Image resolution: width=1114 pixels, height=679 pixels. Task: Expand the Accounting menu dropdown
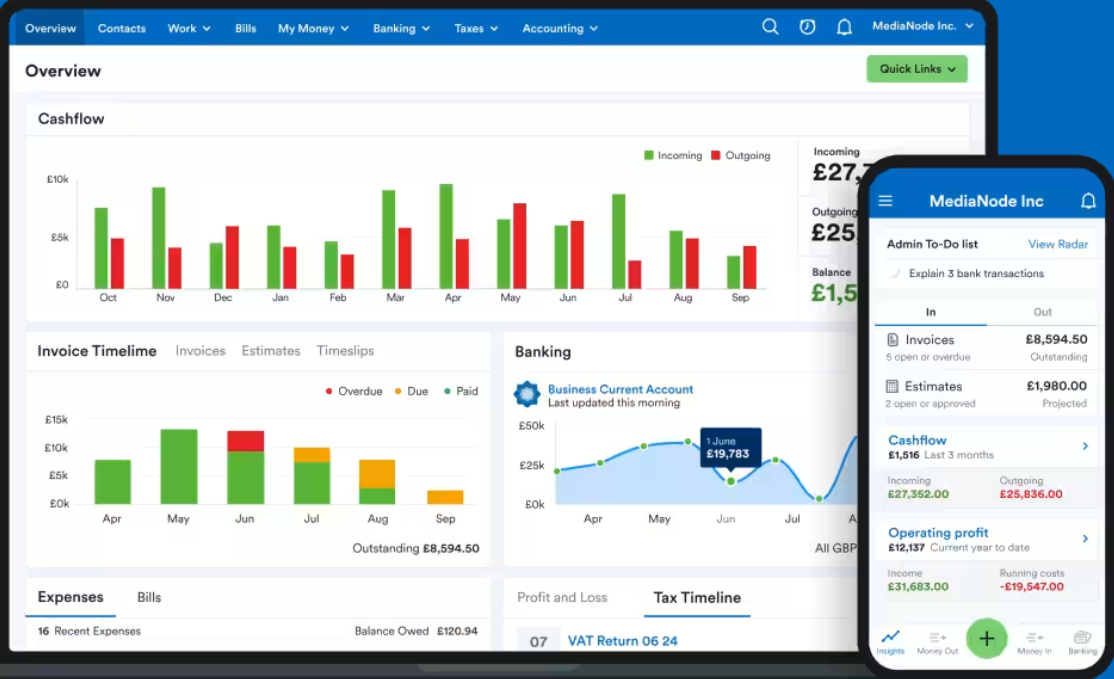560,28
